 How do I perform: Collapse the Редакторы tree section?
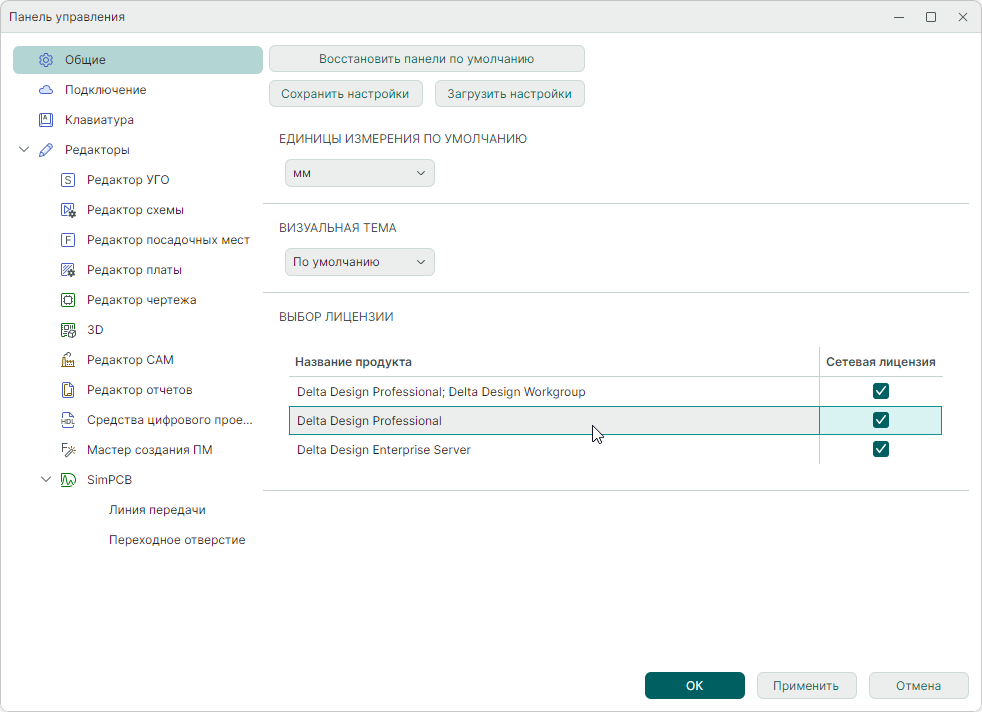click(24, 150)
